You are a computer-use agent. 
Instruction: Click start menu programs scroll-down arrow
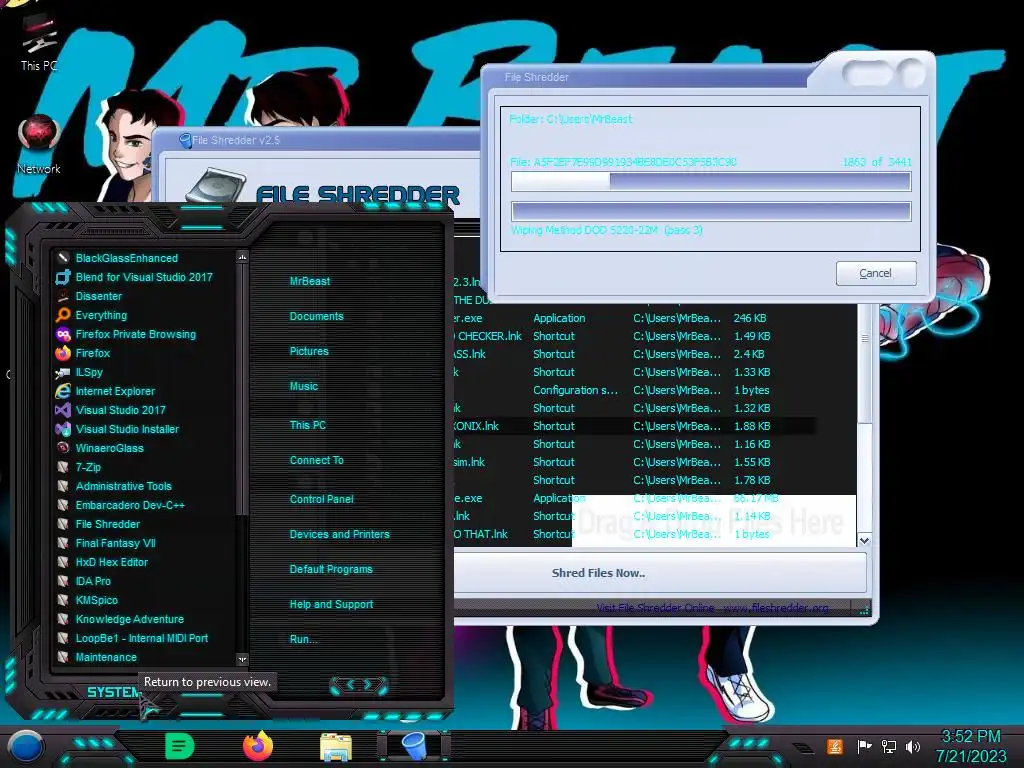[x=242, y=660]
